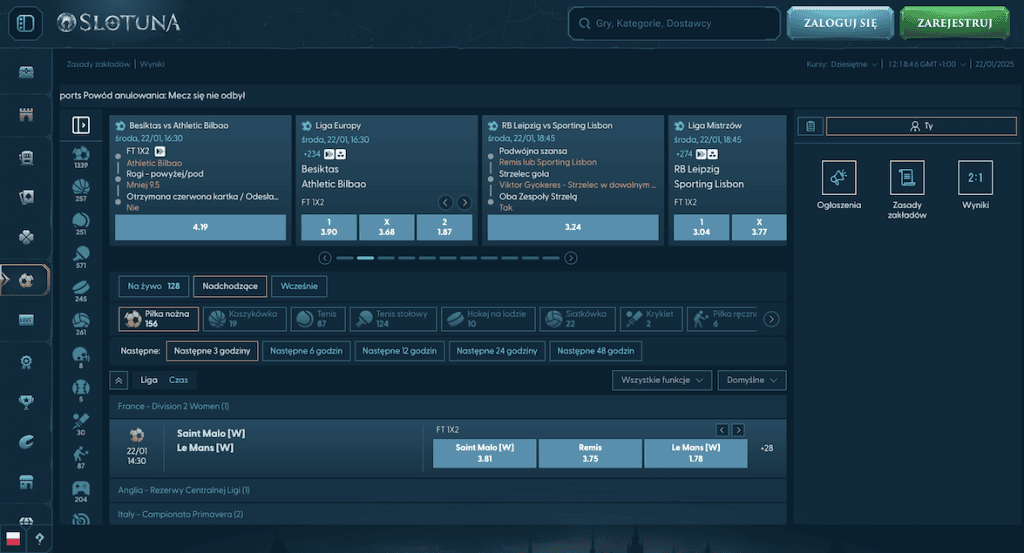Open Zasady zakładów link in top bar
Viewport: 1024px width, 553px height.
point(98,64)
